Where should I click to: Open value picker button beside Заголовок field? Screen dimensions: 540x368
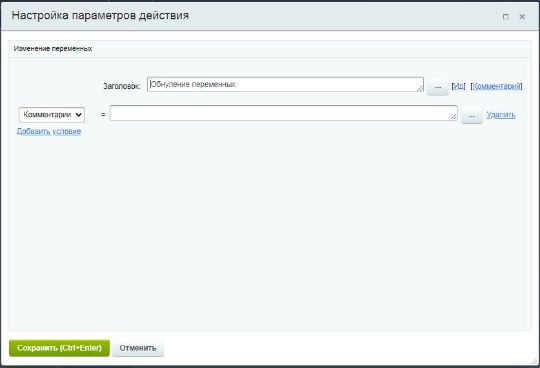click(x=437, y=87)
